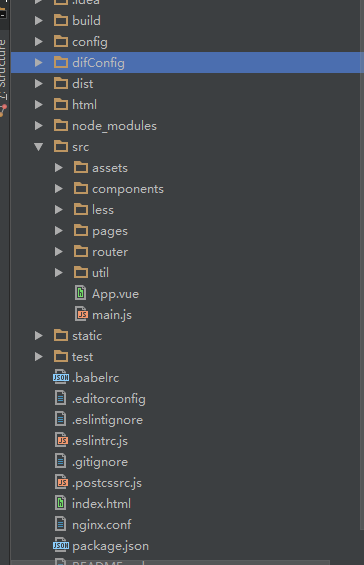
Task: Select the node_modules folder name
Action: [x=114, y=126]
